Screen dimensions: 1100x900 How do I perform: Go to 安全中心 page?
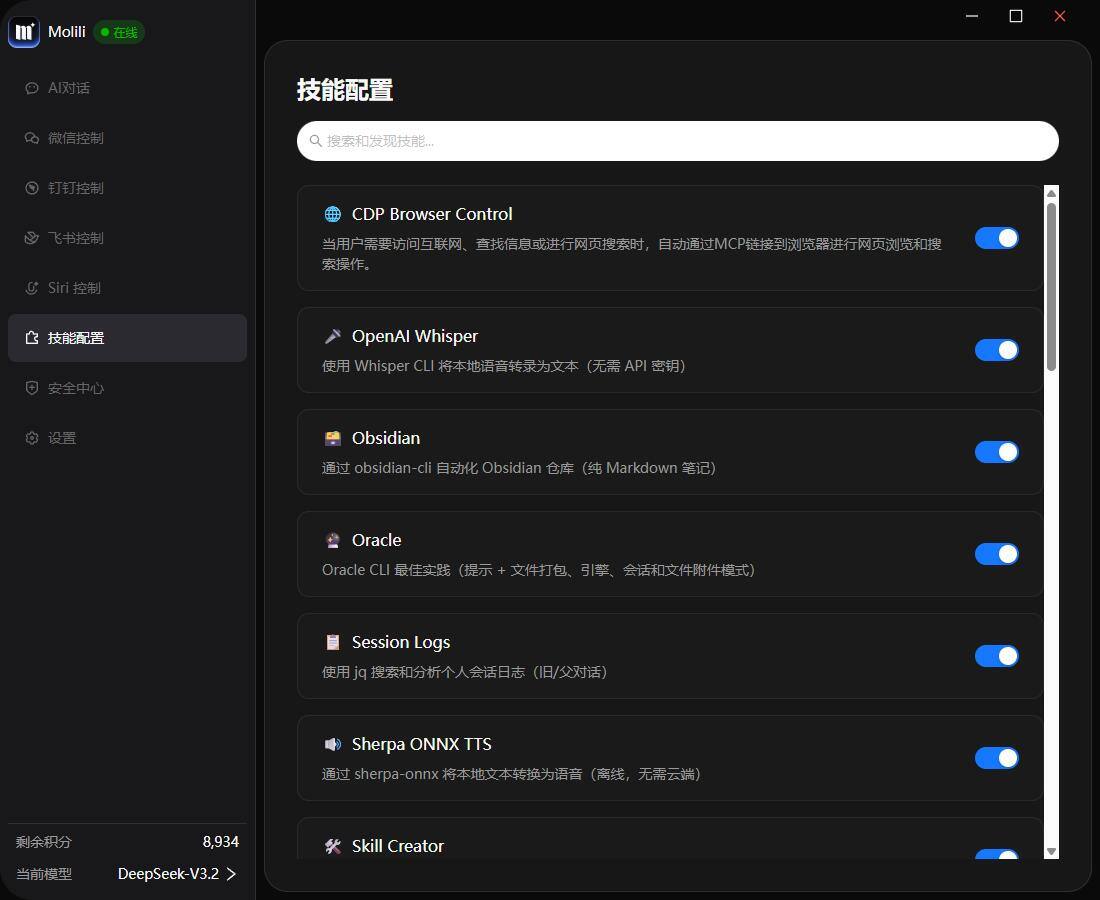tap(75, 388)
